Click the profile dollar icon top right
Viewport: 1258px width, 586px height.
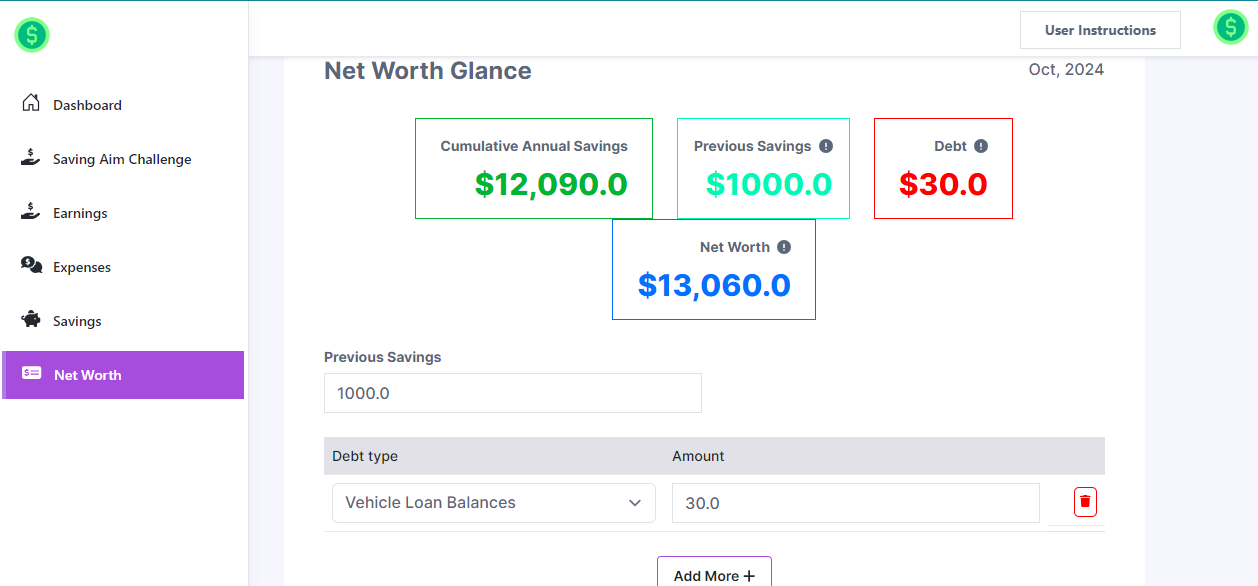(1230, 28)
